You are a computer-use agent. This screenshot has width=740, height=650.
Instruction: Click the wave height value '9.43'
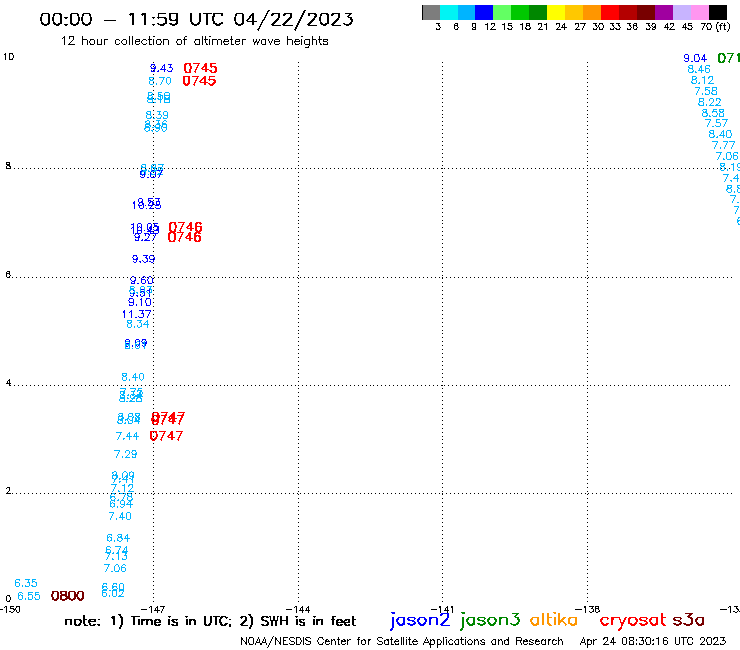[161, 68]
